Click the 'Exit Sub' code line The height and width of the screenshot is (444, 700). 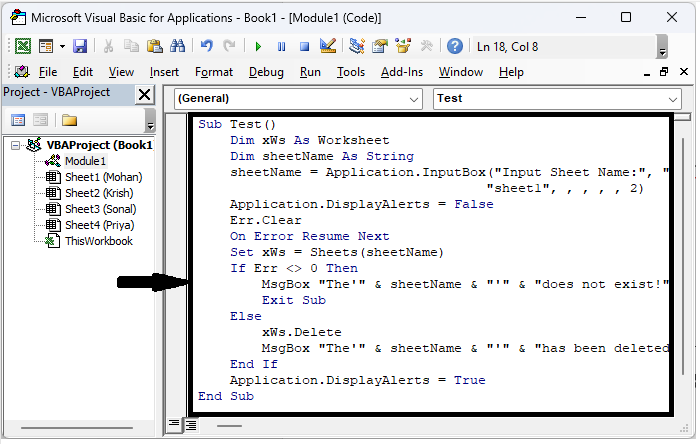coord(294,300)
